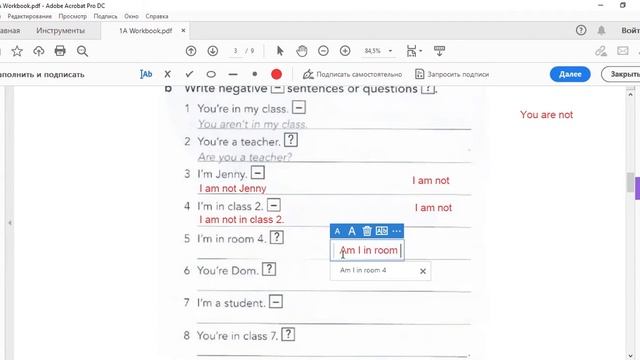This screenshot has width=640, height=360.
Task: Open the search magnifier tool
Action: pos(82,51)
